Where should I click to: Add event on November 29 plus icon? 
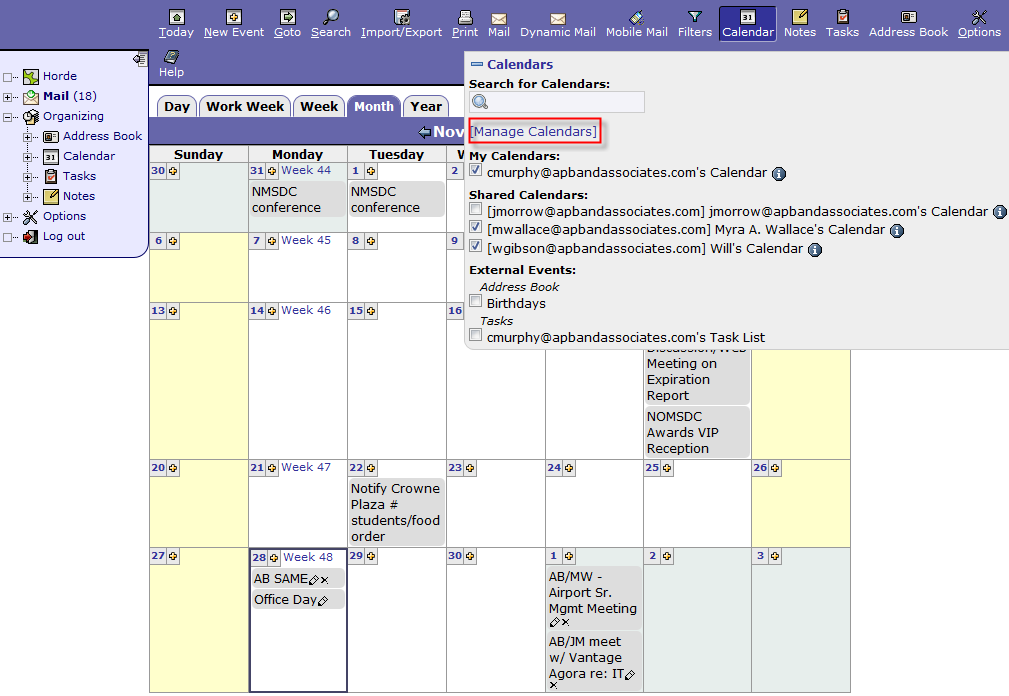[x=371, y=557]
